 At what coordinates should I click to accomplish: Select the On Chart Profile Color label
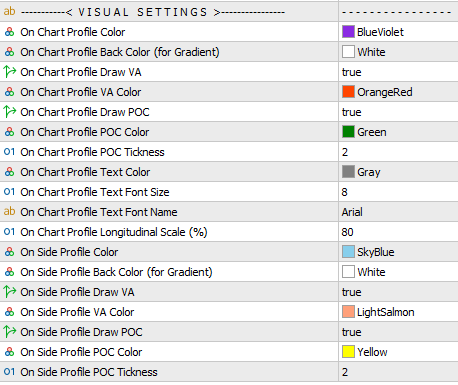73,32
